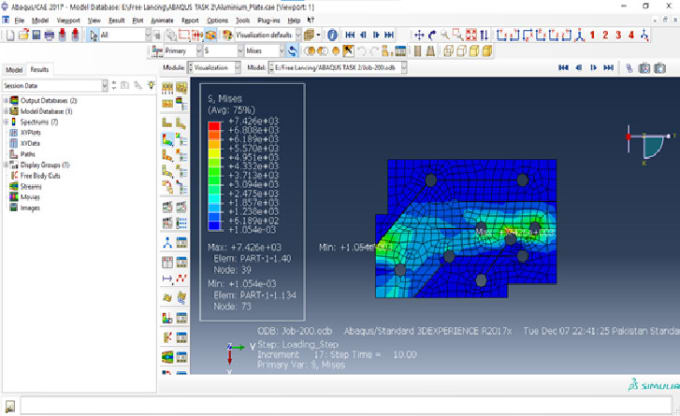
Task: Click the dark blue legend band
Action: click(x=214, y=226)
